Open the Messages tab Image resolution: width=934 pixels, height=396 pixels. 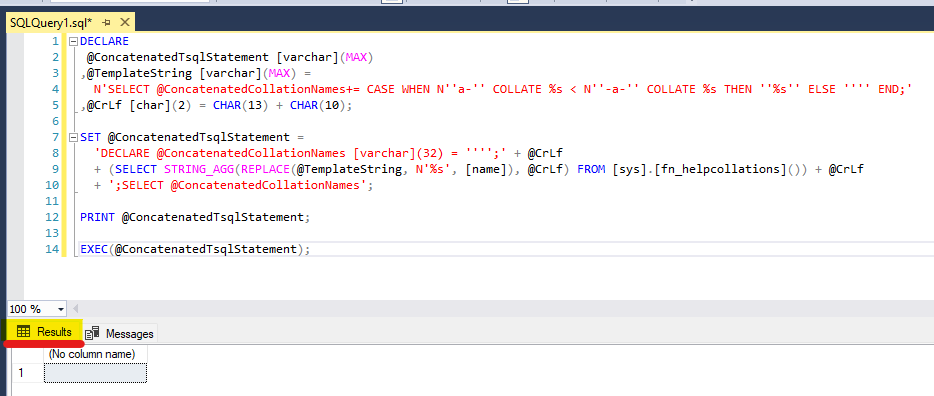pyautogui.click(x=120, y=333)
